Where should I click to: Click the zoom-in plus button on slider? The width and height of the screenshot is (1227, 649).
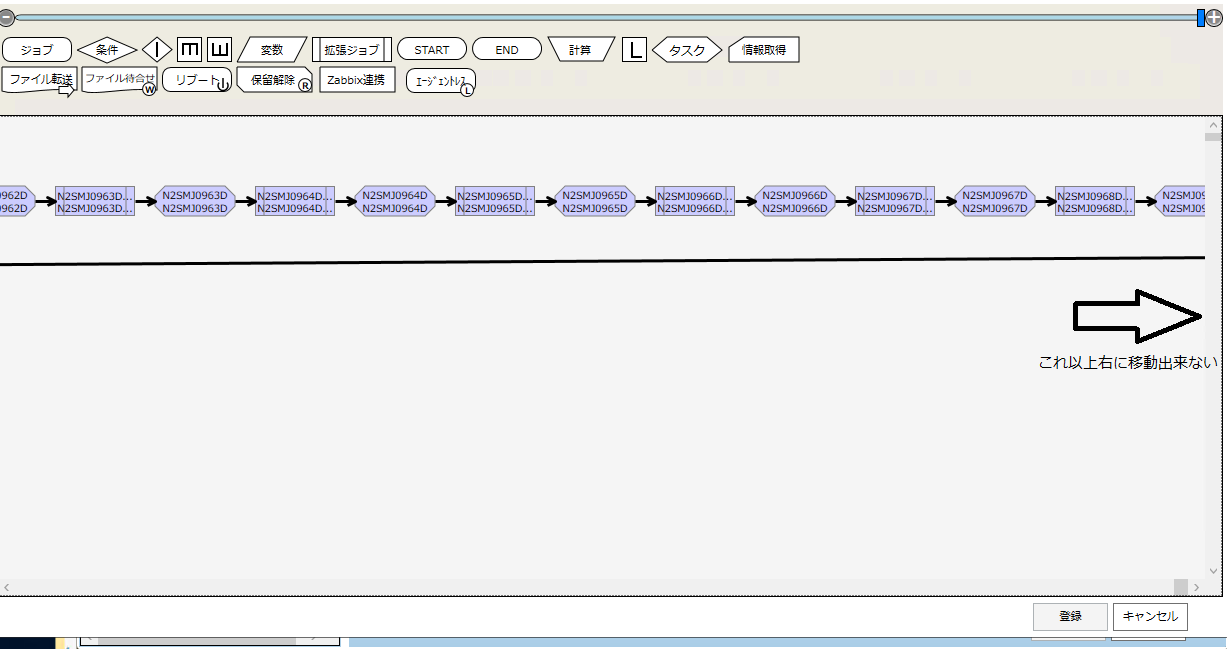pos(1214,18)
